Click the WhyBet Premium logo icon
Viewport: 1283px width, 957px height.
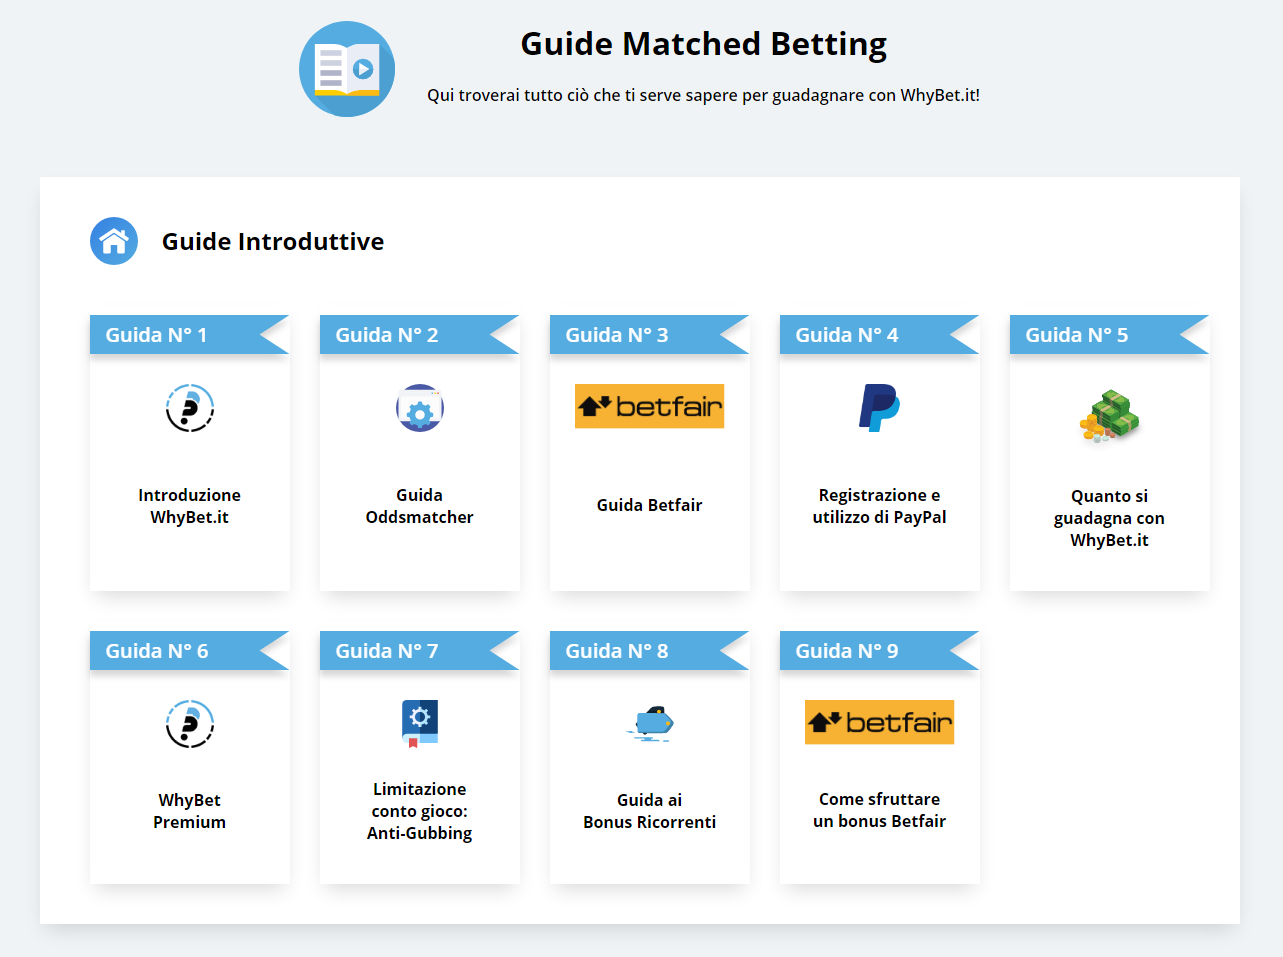pyautogui.click(x=190, y=724)
